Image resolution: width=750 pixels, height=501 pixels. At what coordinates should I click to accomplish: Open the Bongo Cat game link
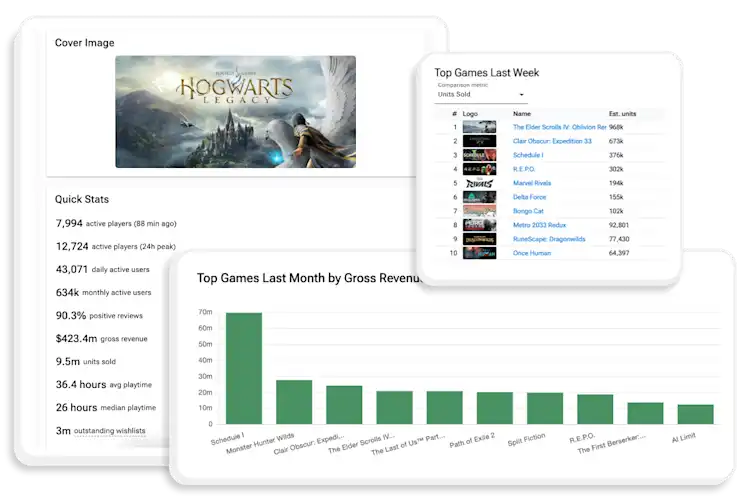pyautogui.click(x=528, y=211)
